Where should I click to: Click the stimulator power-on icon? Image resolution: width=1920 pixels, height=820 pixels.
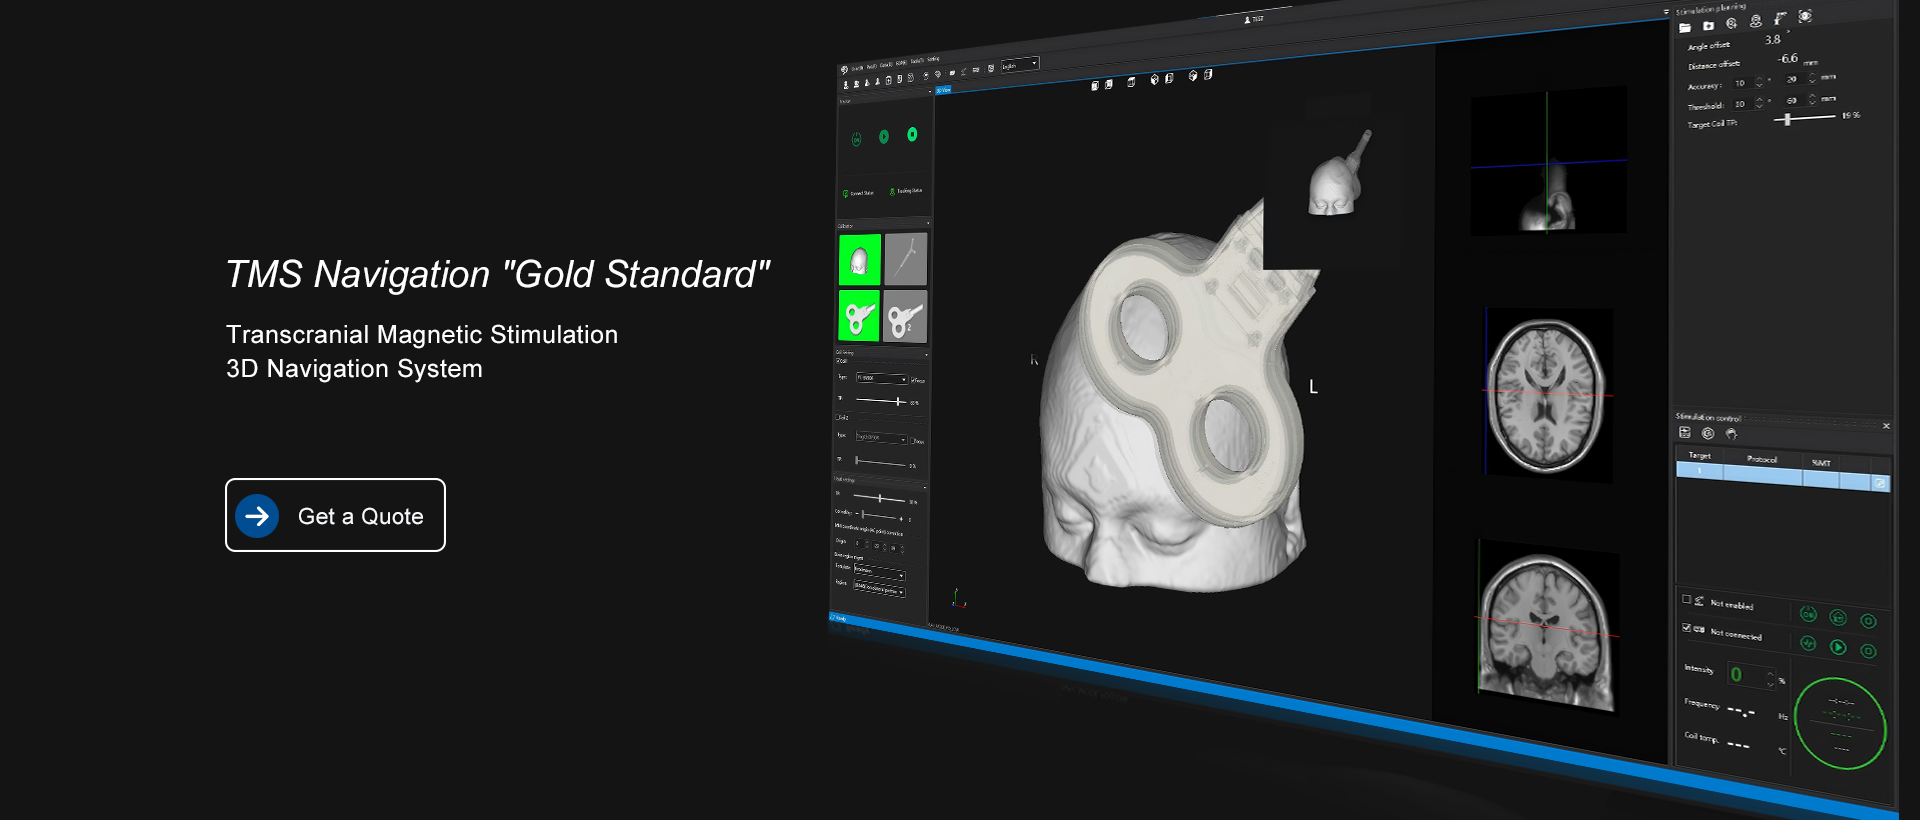[x=1808, y=614]
